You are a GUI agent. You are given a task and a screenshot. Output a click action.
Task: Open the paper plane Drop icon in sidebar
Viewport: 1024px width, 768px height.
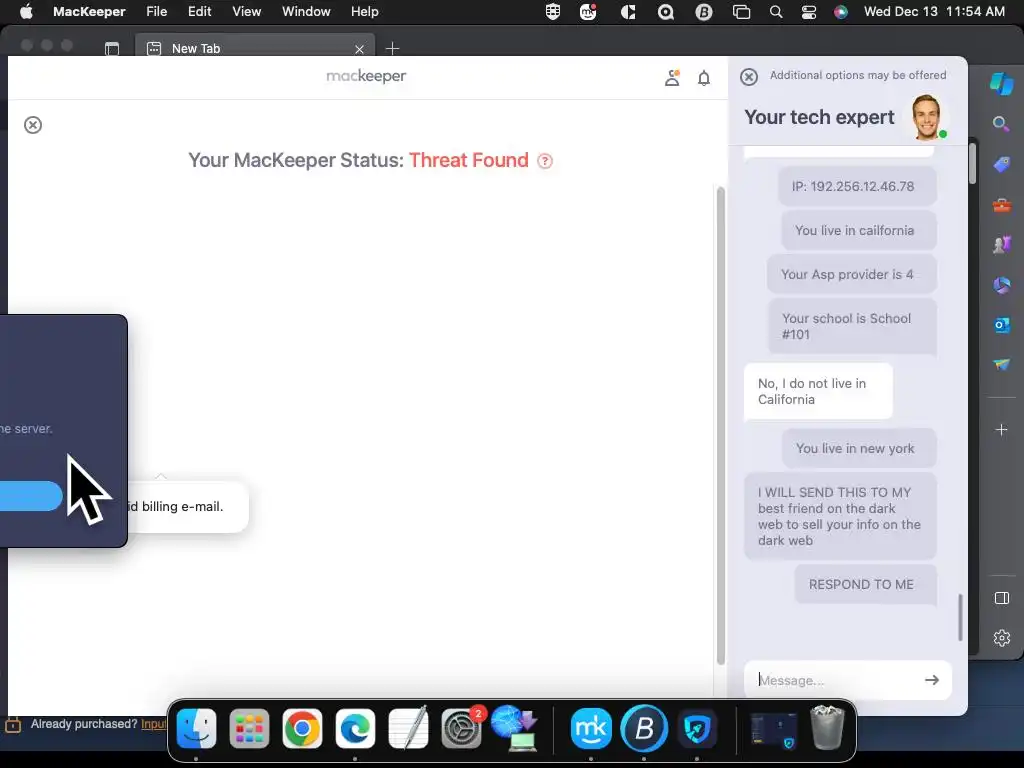click(x=1001, y=364)
